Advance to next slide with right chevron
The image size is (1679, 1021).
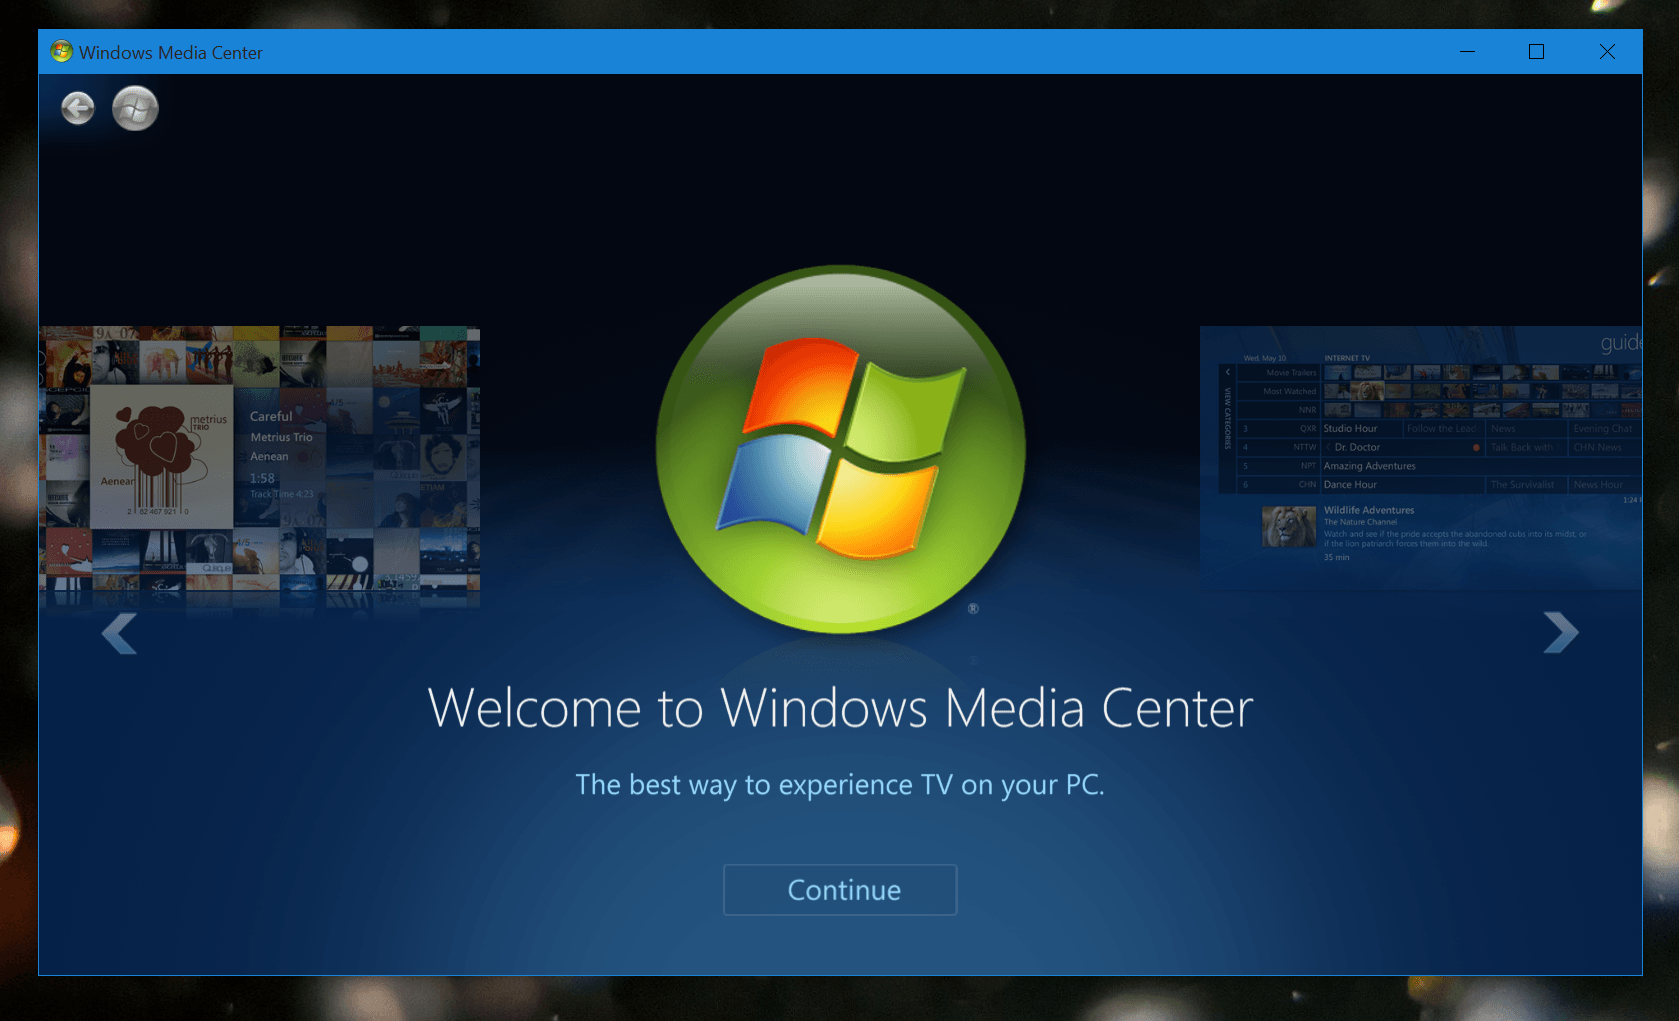tap(1560, 632)
